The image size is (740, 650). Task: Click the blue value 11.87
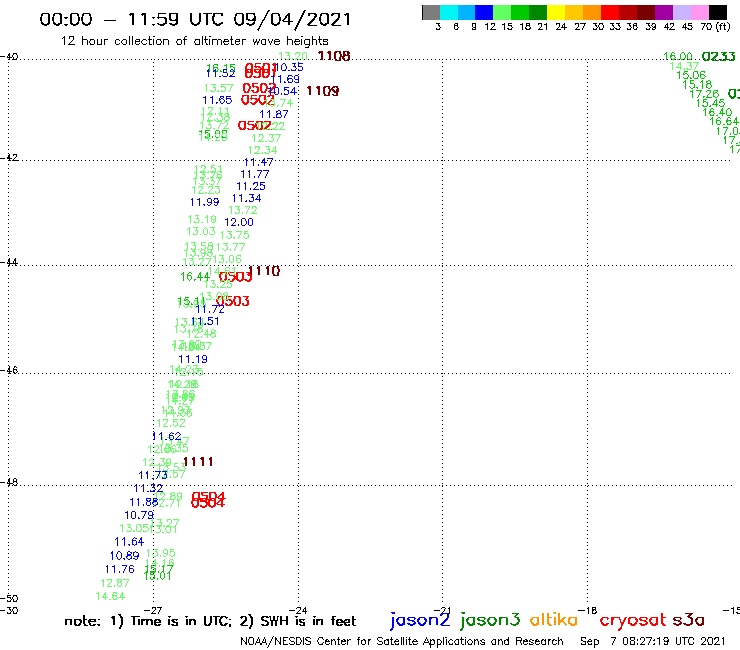(274, 114)
